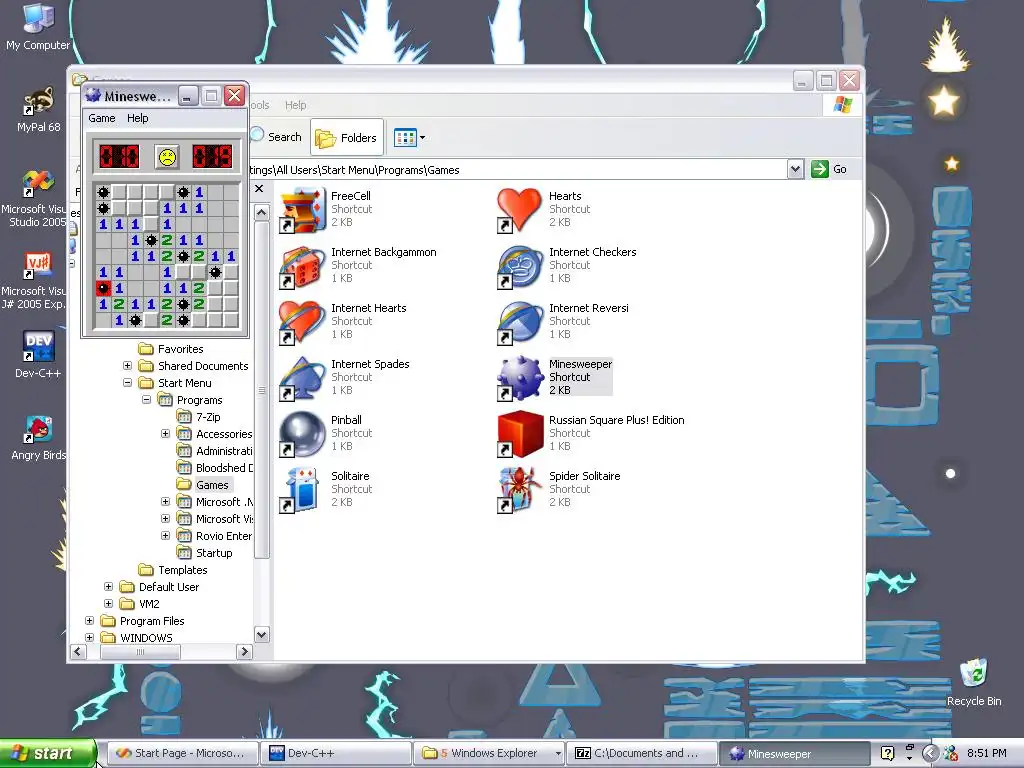
Task: Select the Russian Square Plus! Edition icon
Action: pos(519,434)
